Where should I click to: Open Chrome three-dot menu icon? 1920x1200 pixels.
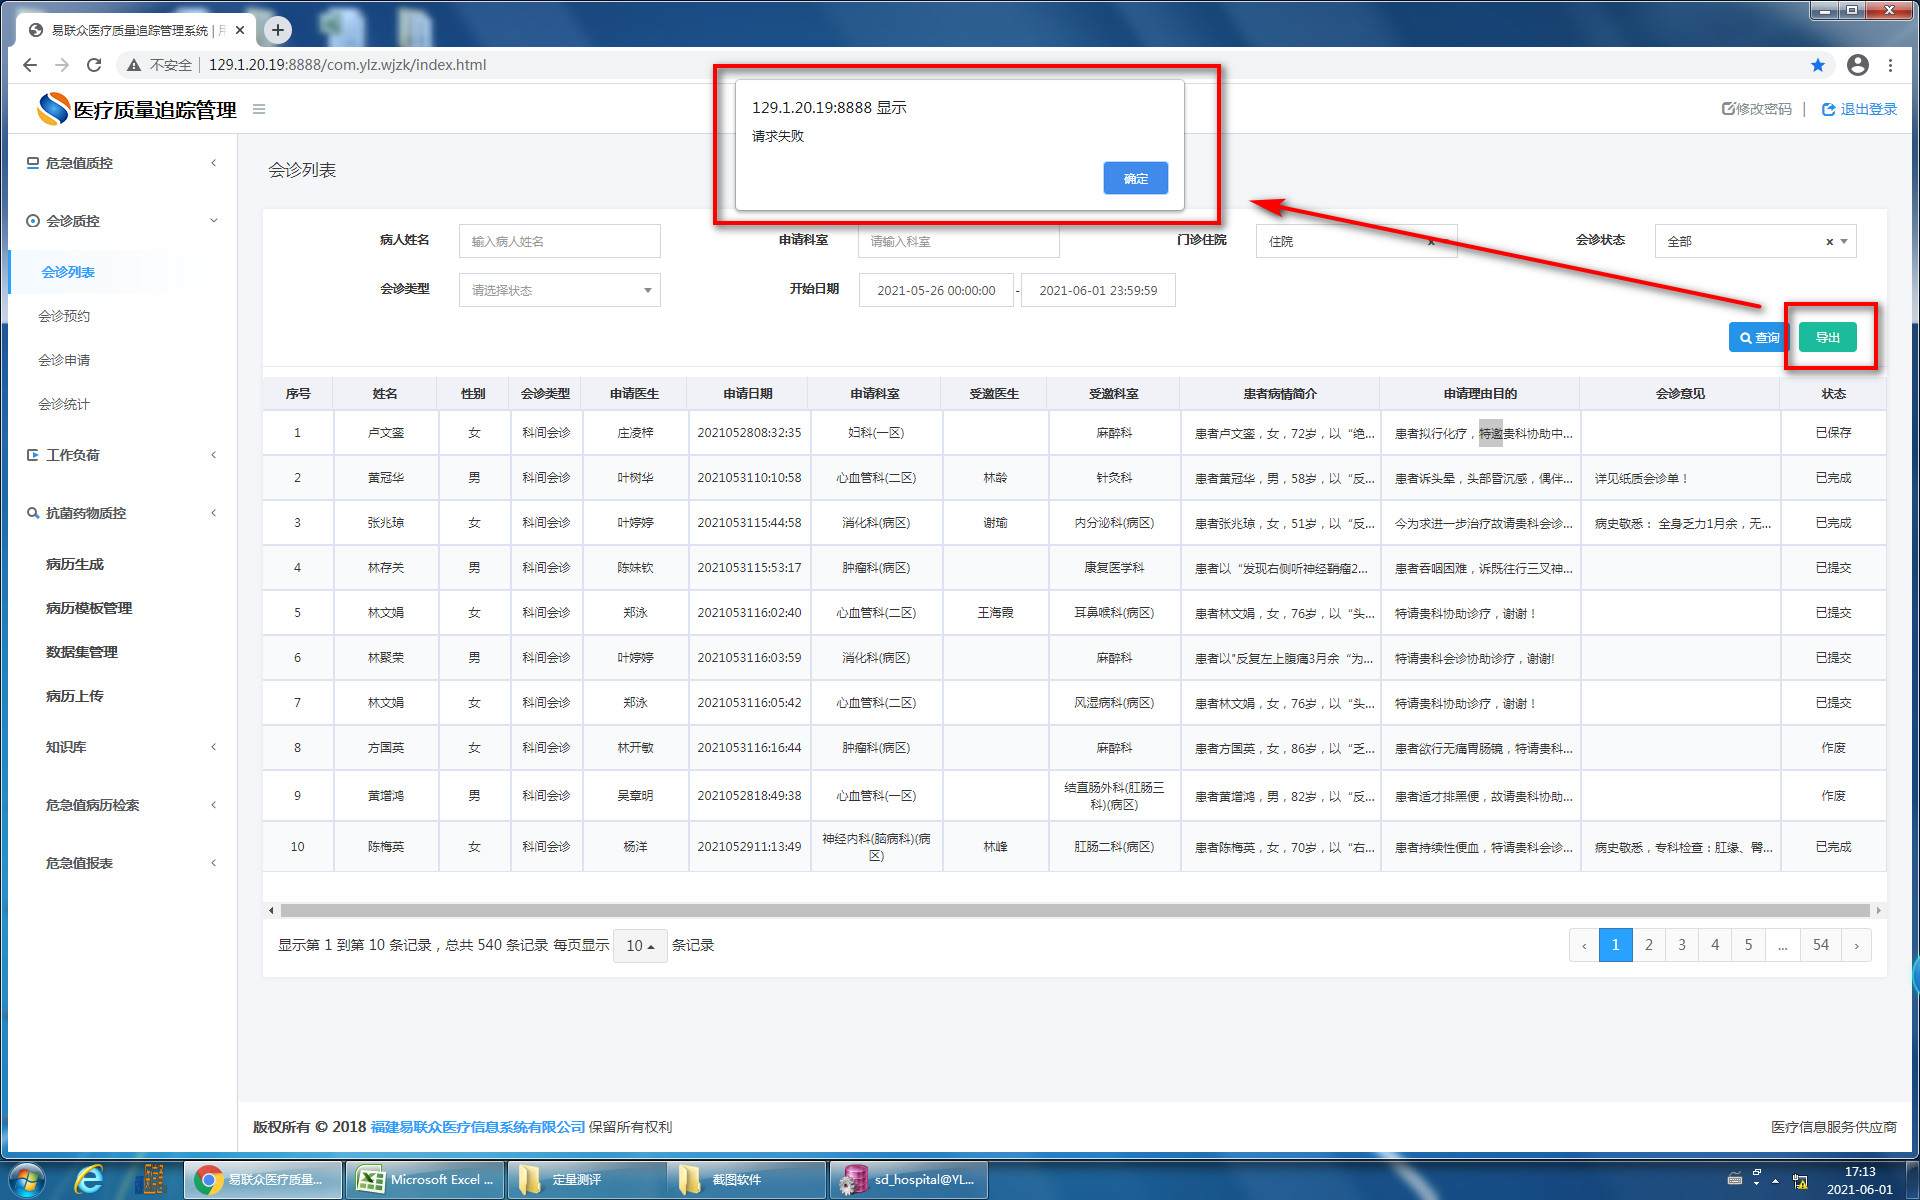(1890, 65)
